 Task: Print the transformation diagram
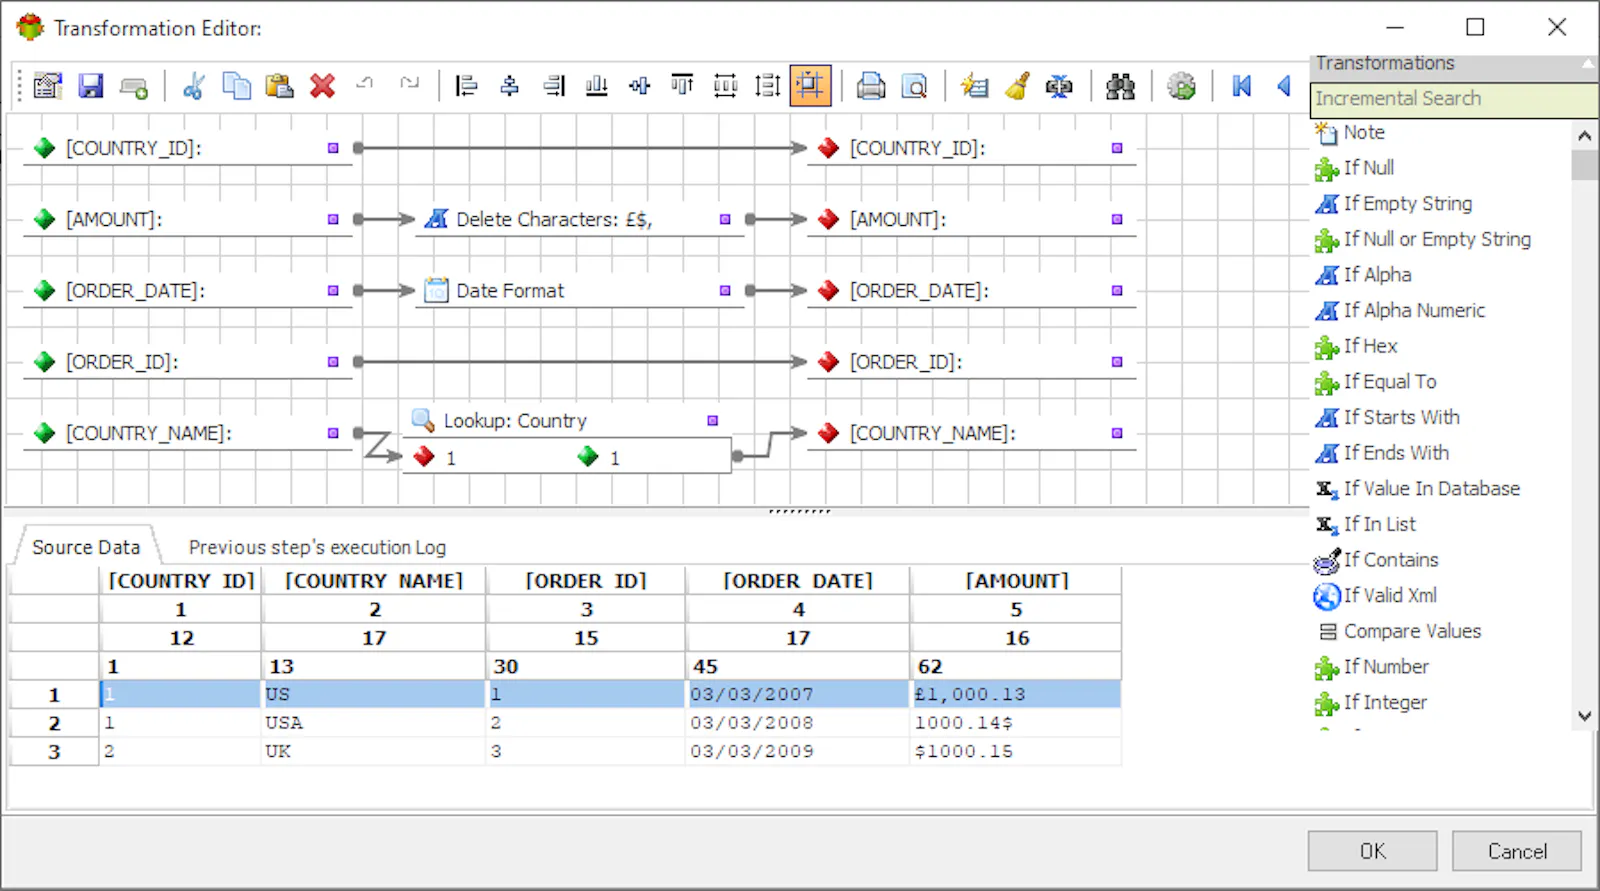coord(871,87)
